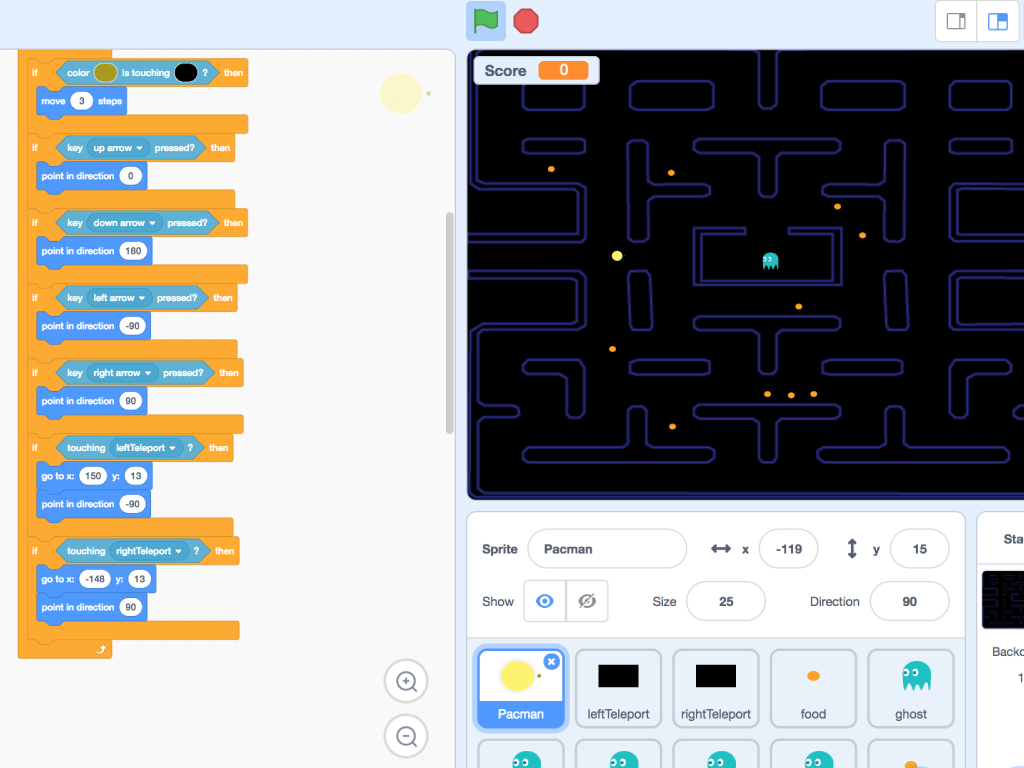Viewport: 1024px width, 768px height.
Task: Hide the sprite using crossed eye icon
Action: point(587,601)
